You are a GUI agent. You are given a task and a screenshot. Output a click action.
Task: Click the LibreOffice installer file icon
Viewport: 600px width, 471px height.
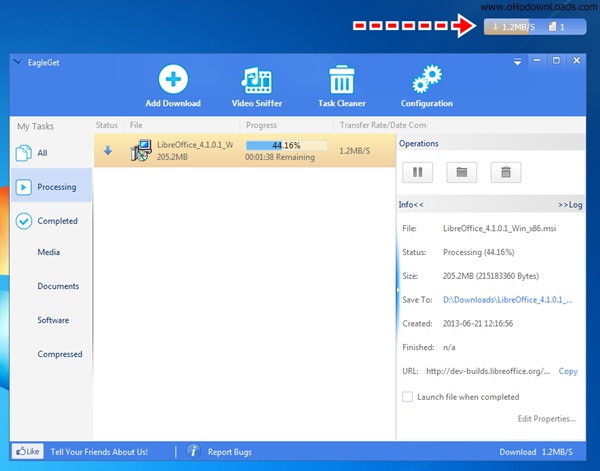coord(141,150)
